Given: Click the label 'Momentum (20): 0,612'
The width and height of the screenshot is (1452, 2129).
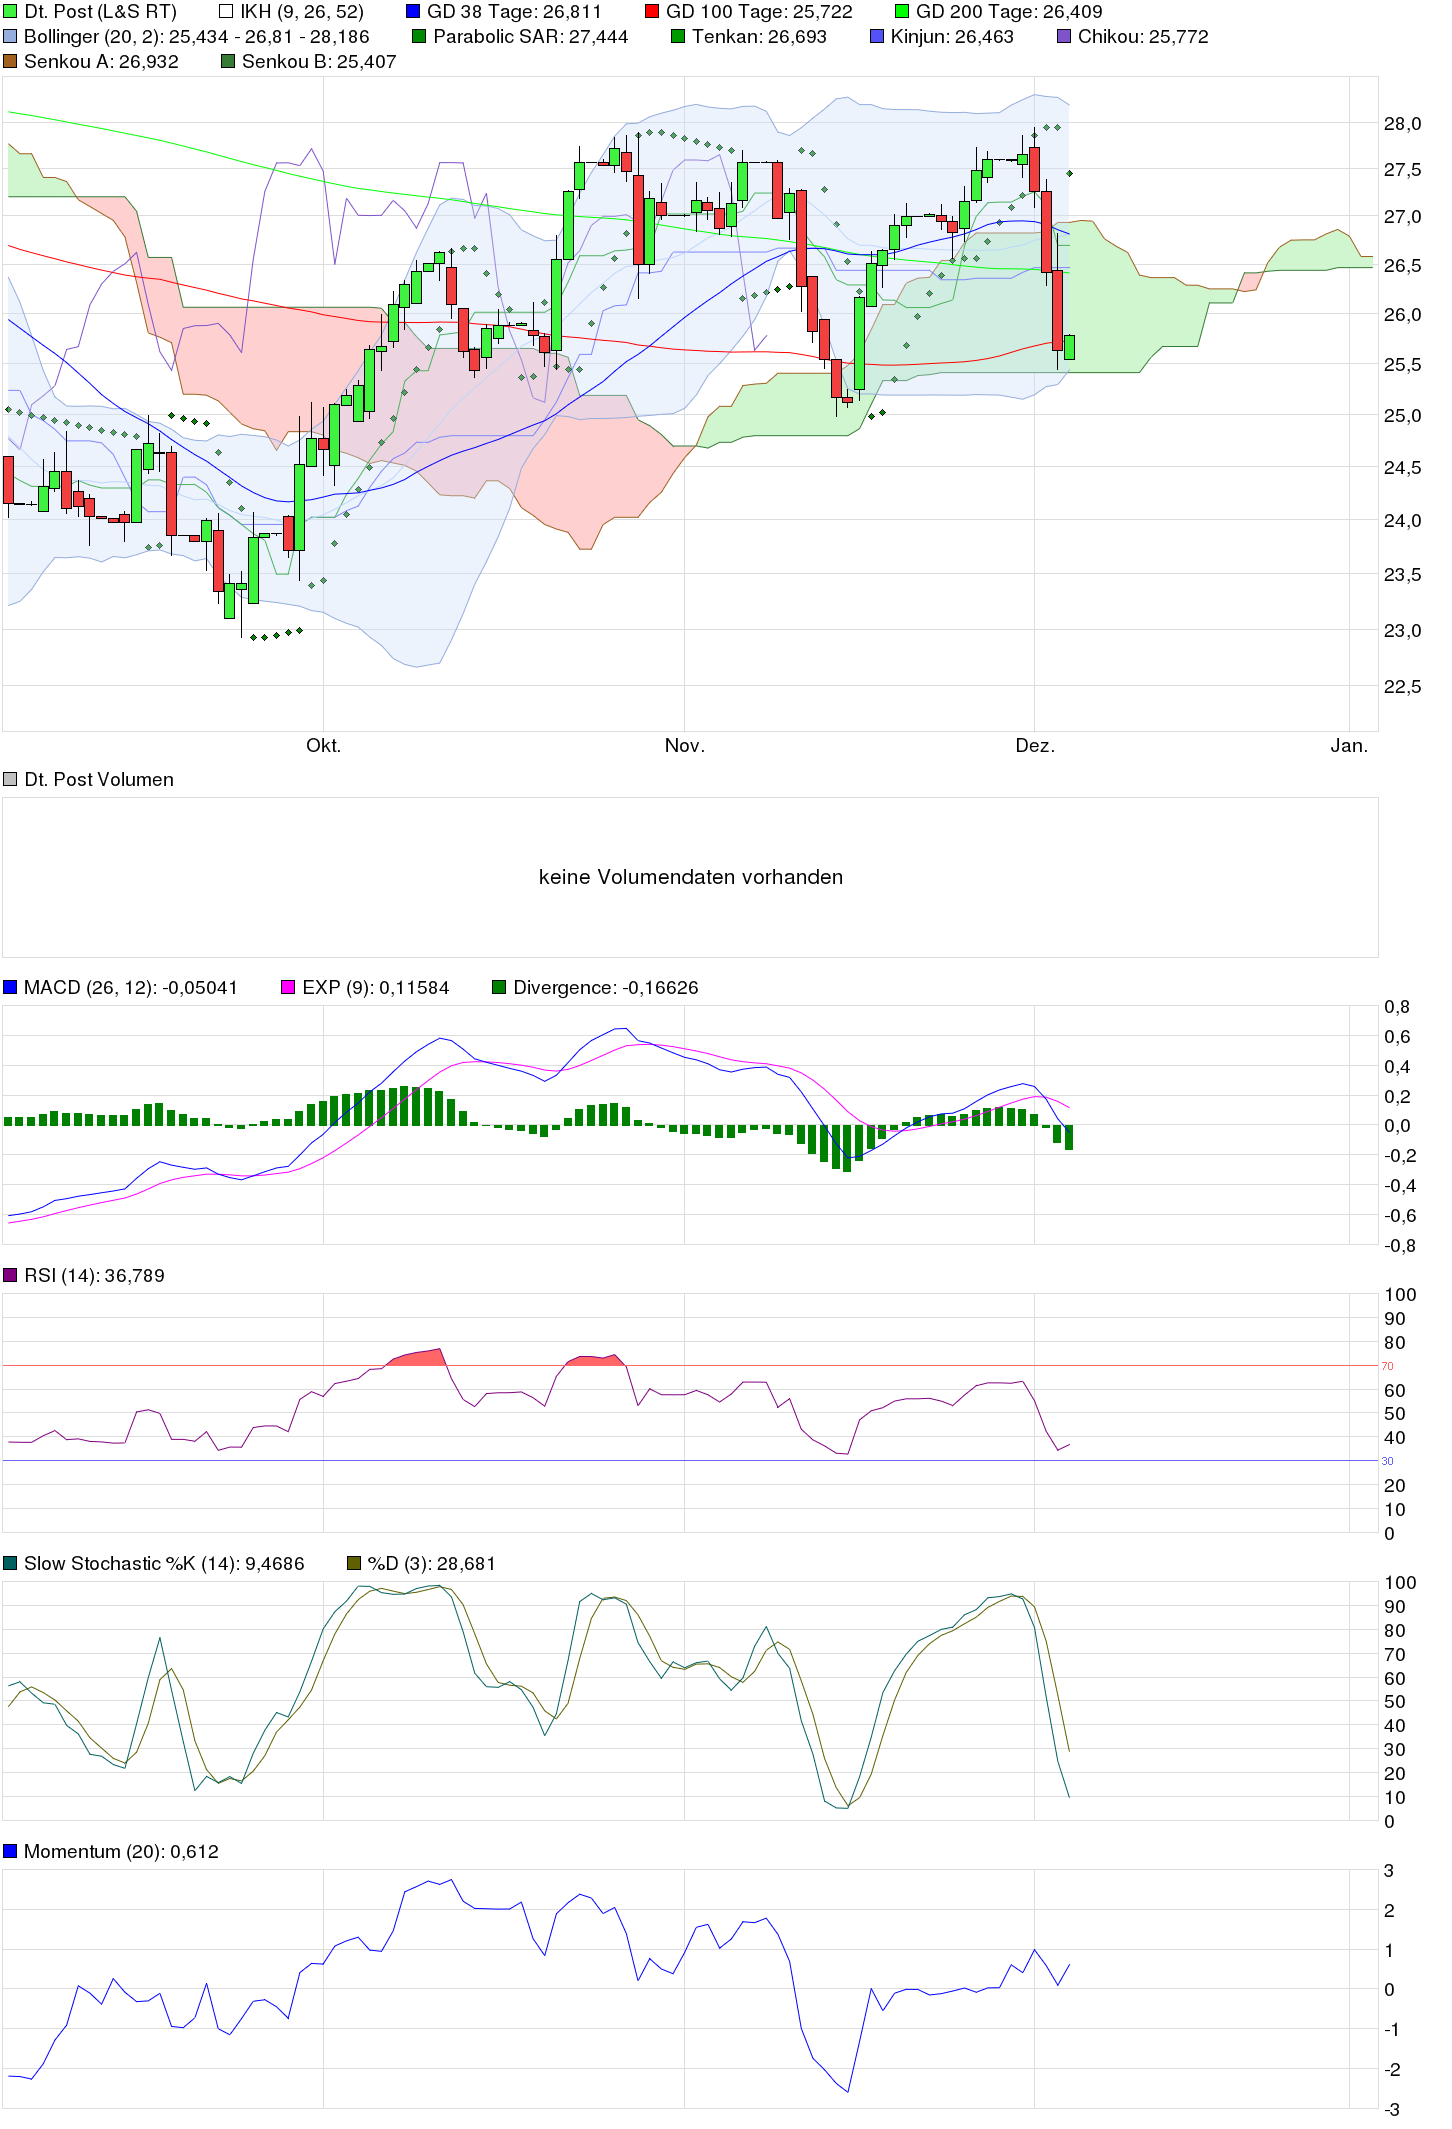Looking at the screenshot, I should (121, 1852).
